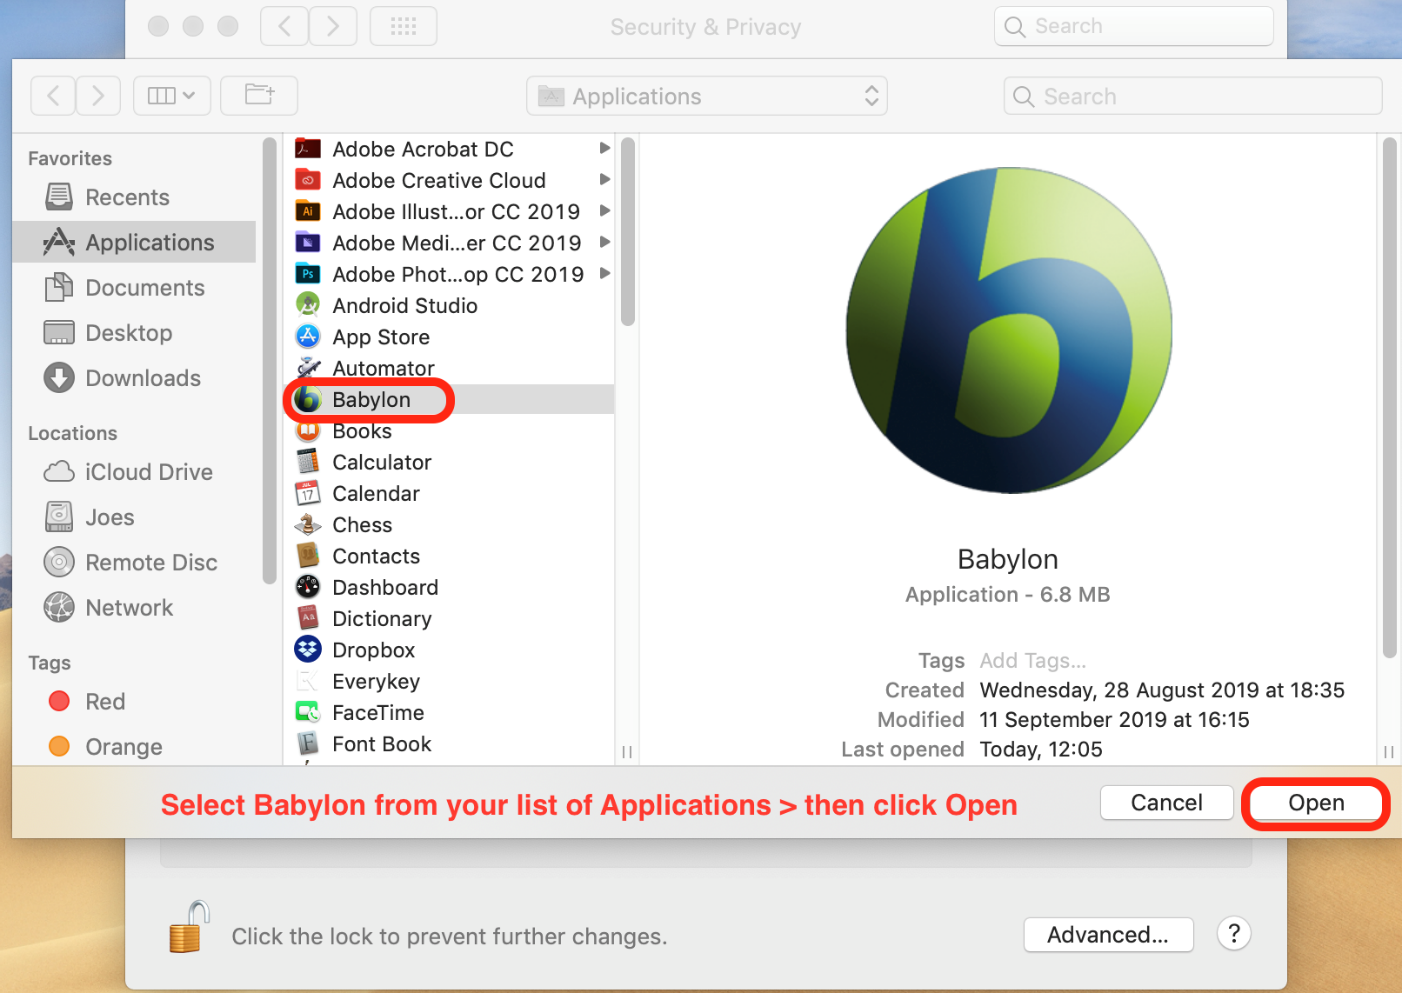Click the Calculator app icon
Viewport: 1402px width, 993px height.
point(308,462)
